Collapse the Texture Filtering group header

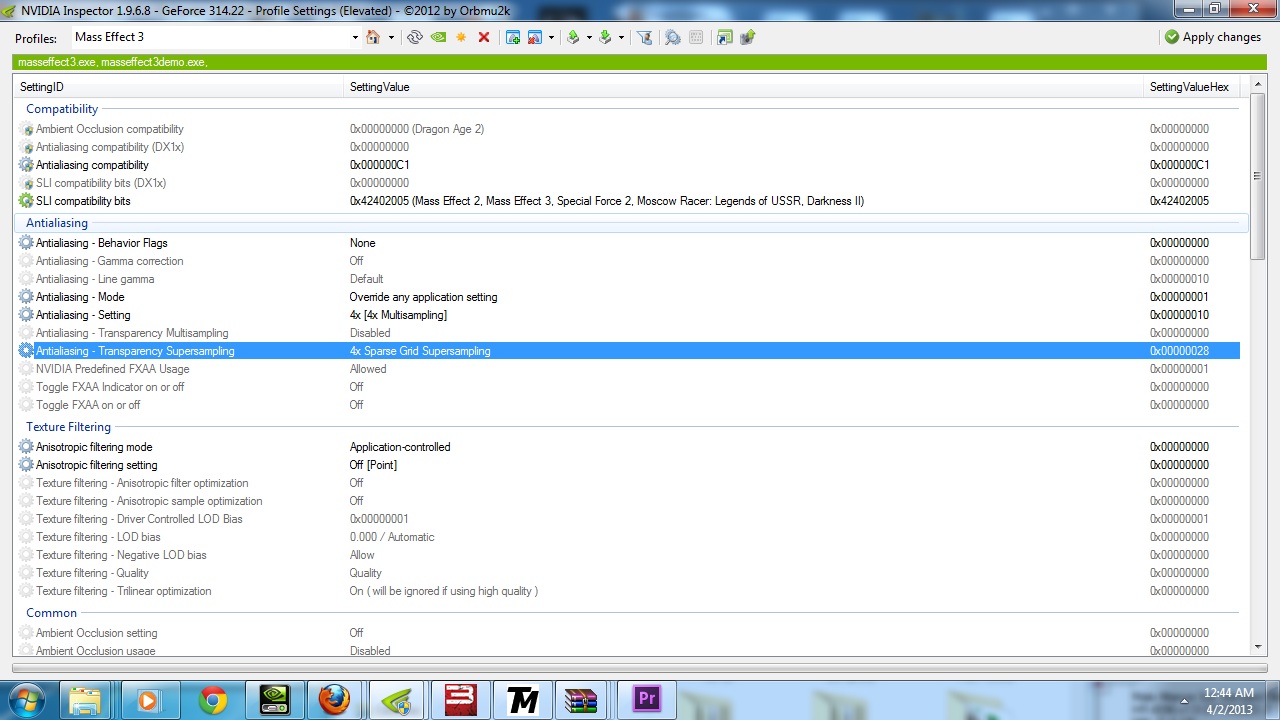(68, 427)
